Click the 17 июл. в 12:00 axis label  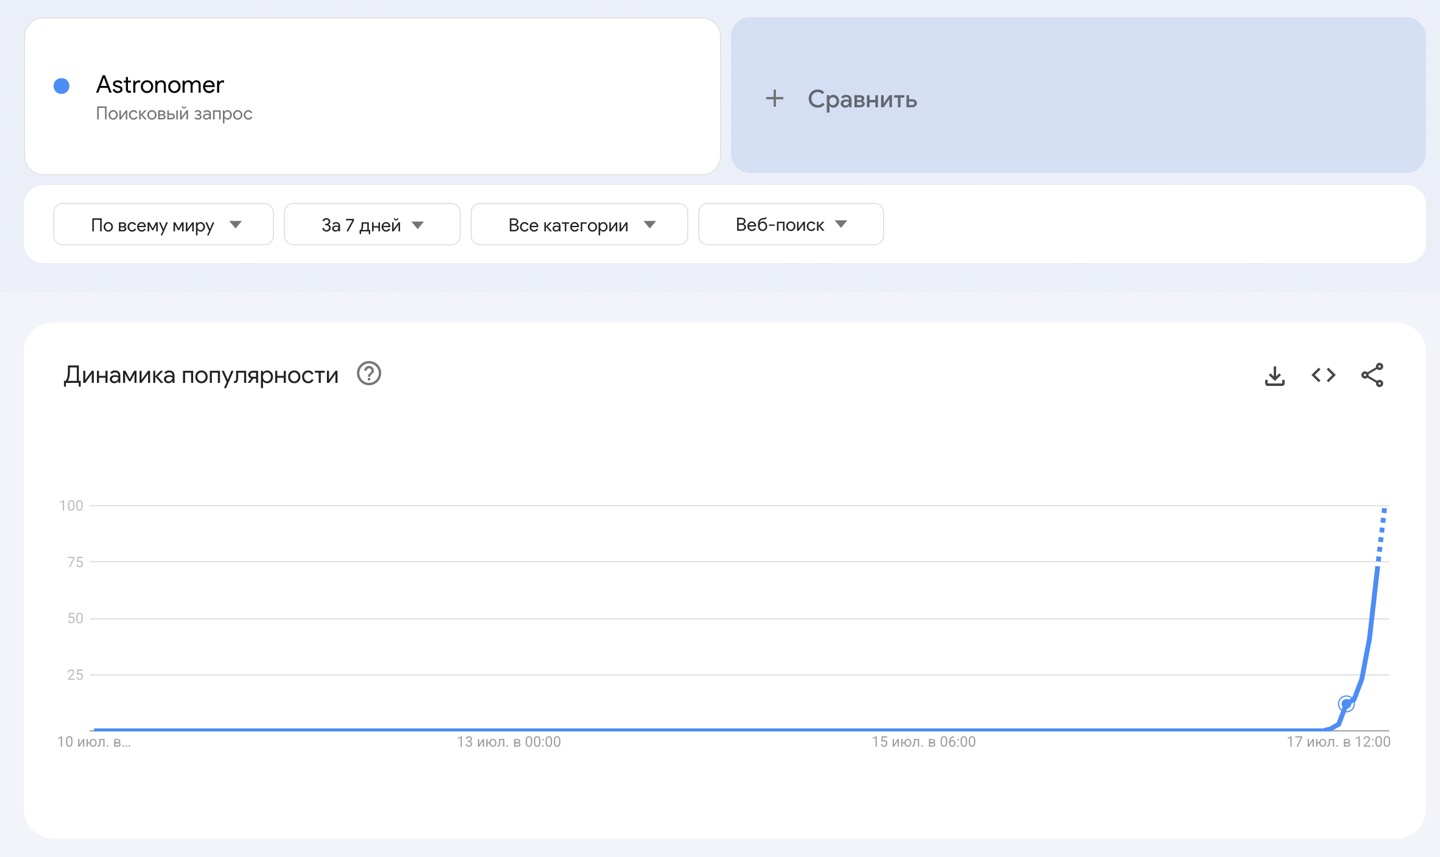(x=1338, y=742)
